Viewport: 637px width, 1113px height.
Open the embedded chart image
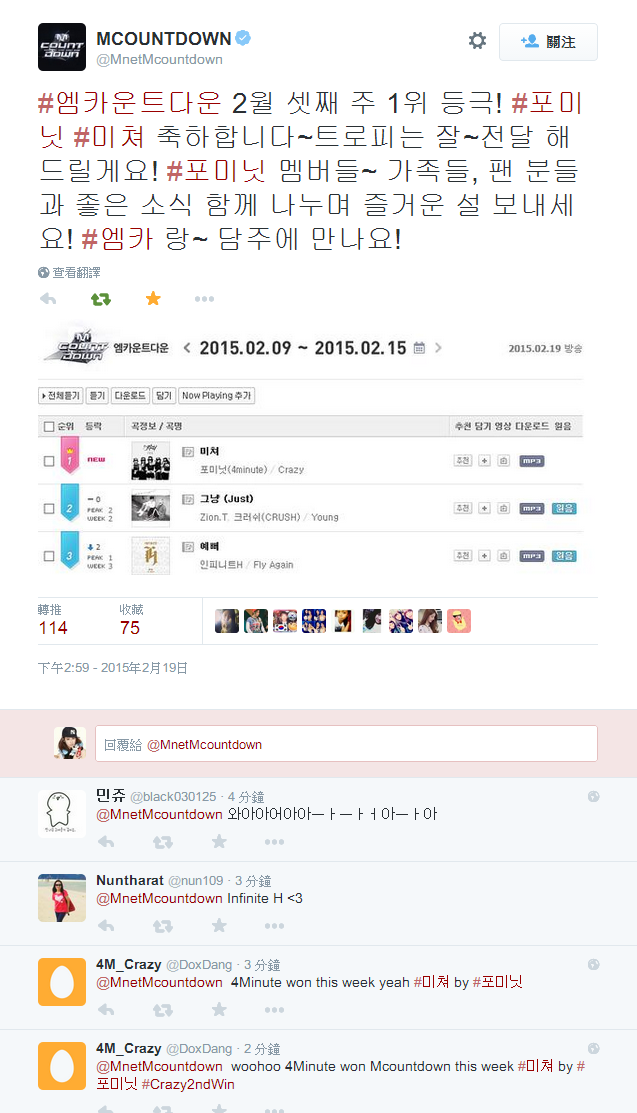coord(310,451)
